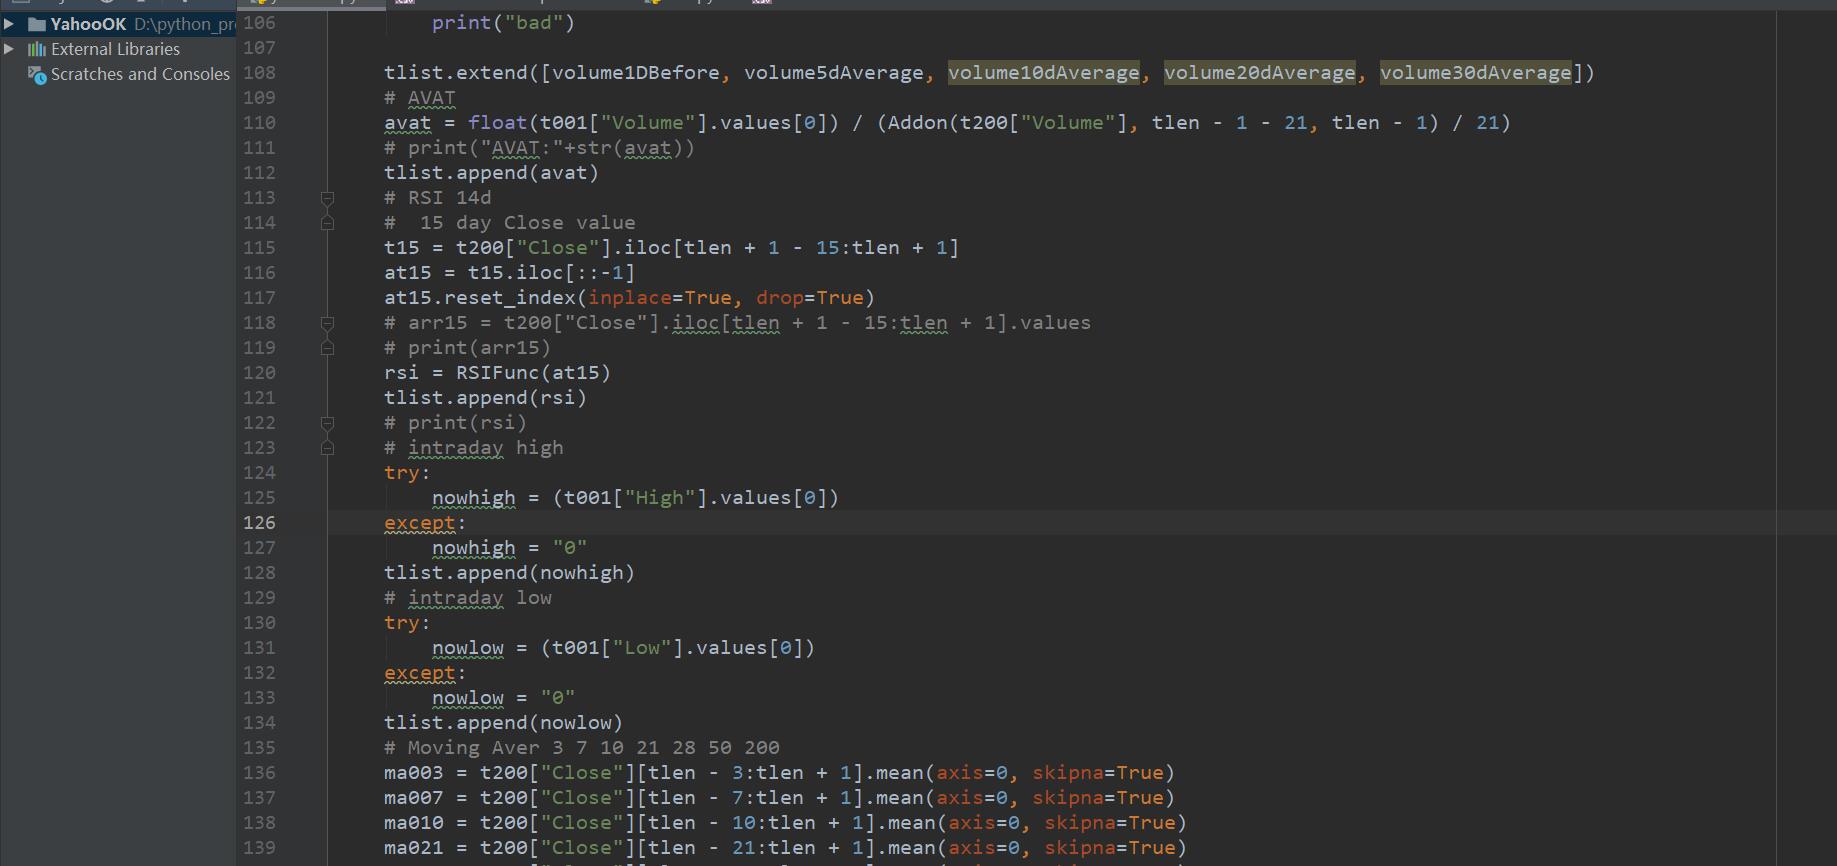Click the External Libraries bar-chart icon
The image size is (1837, 866).
tap(37, 49)
